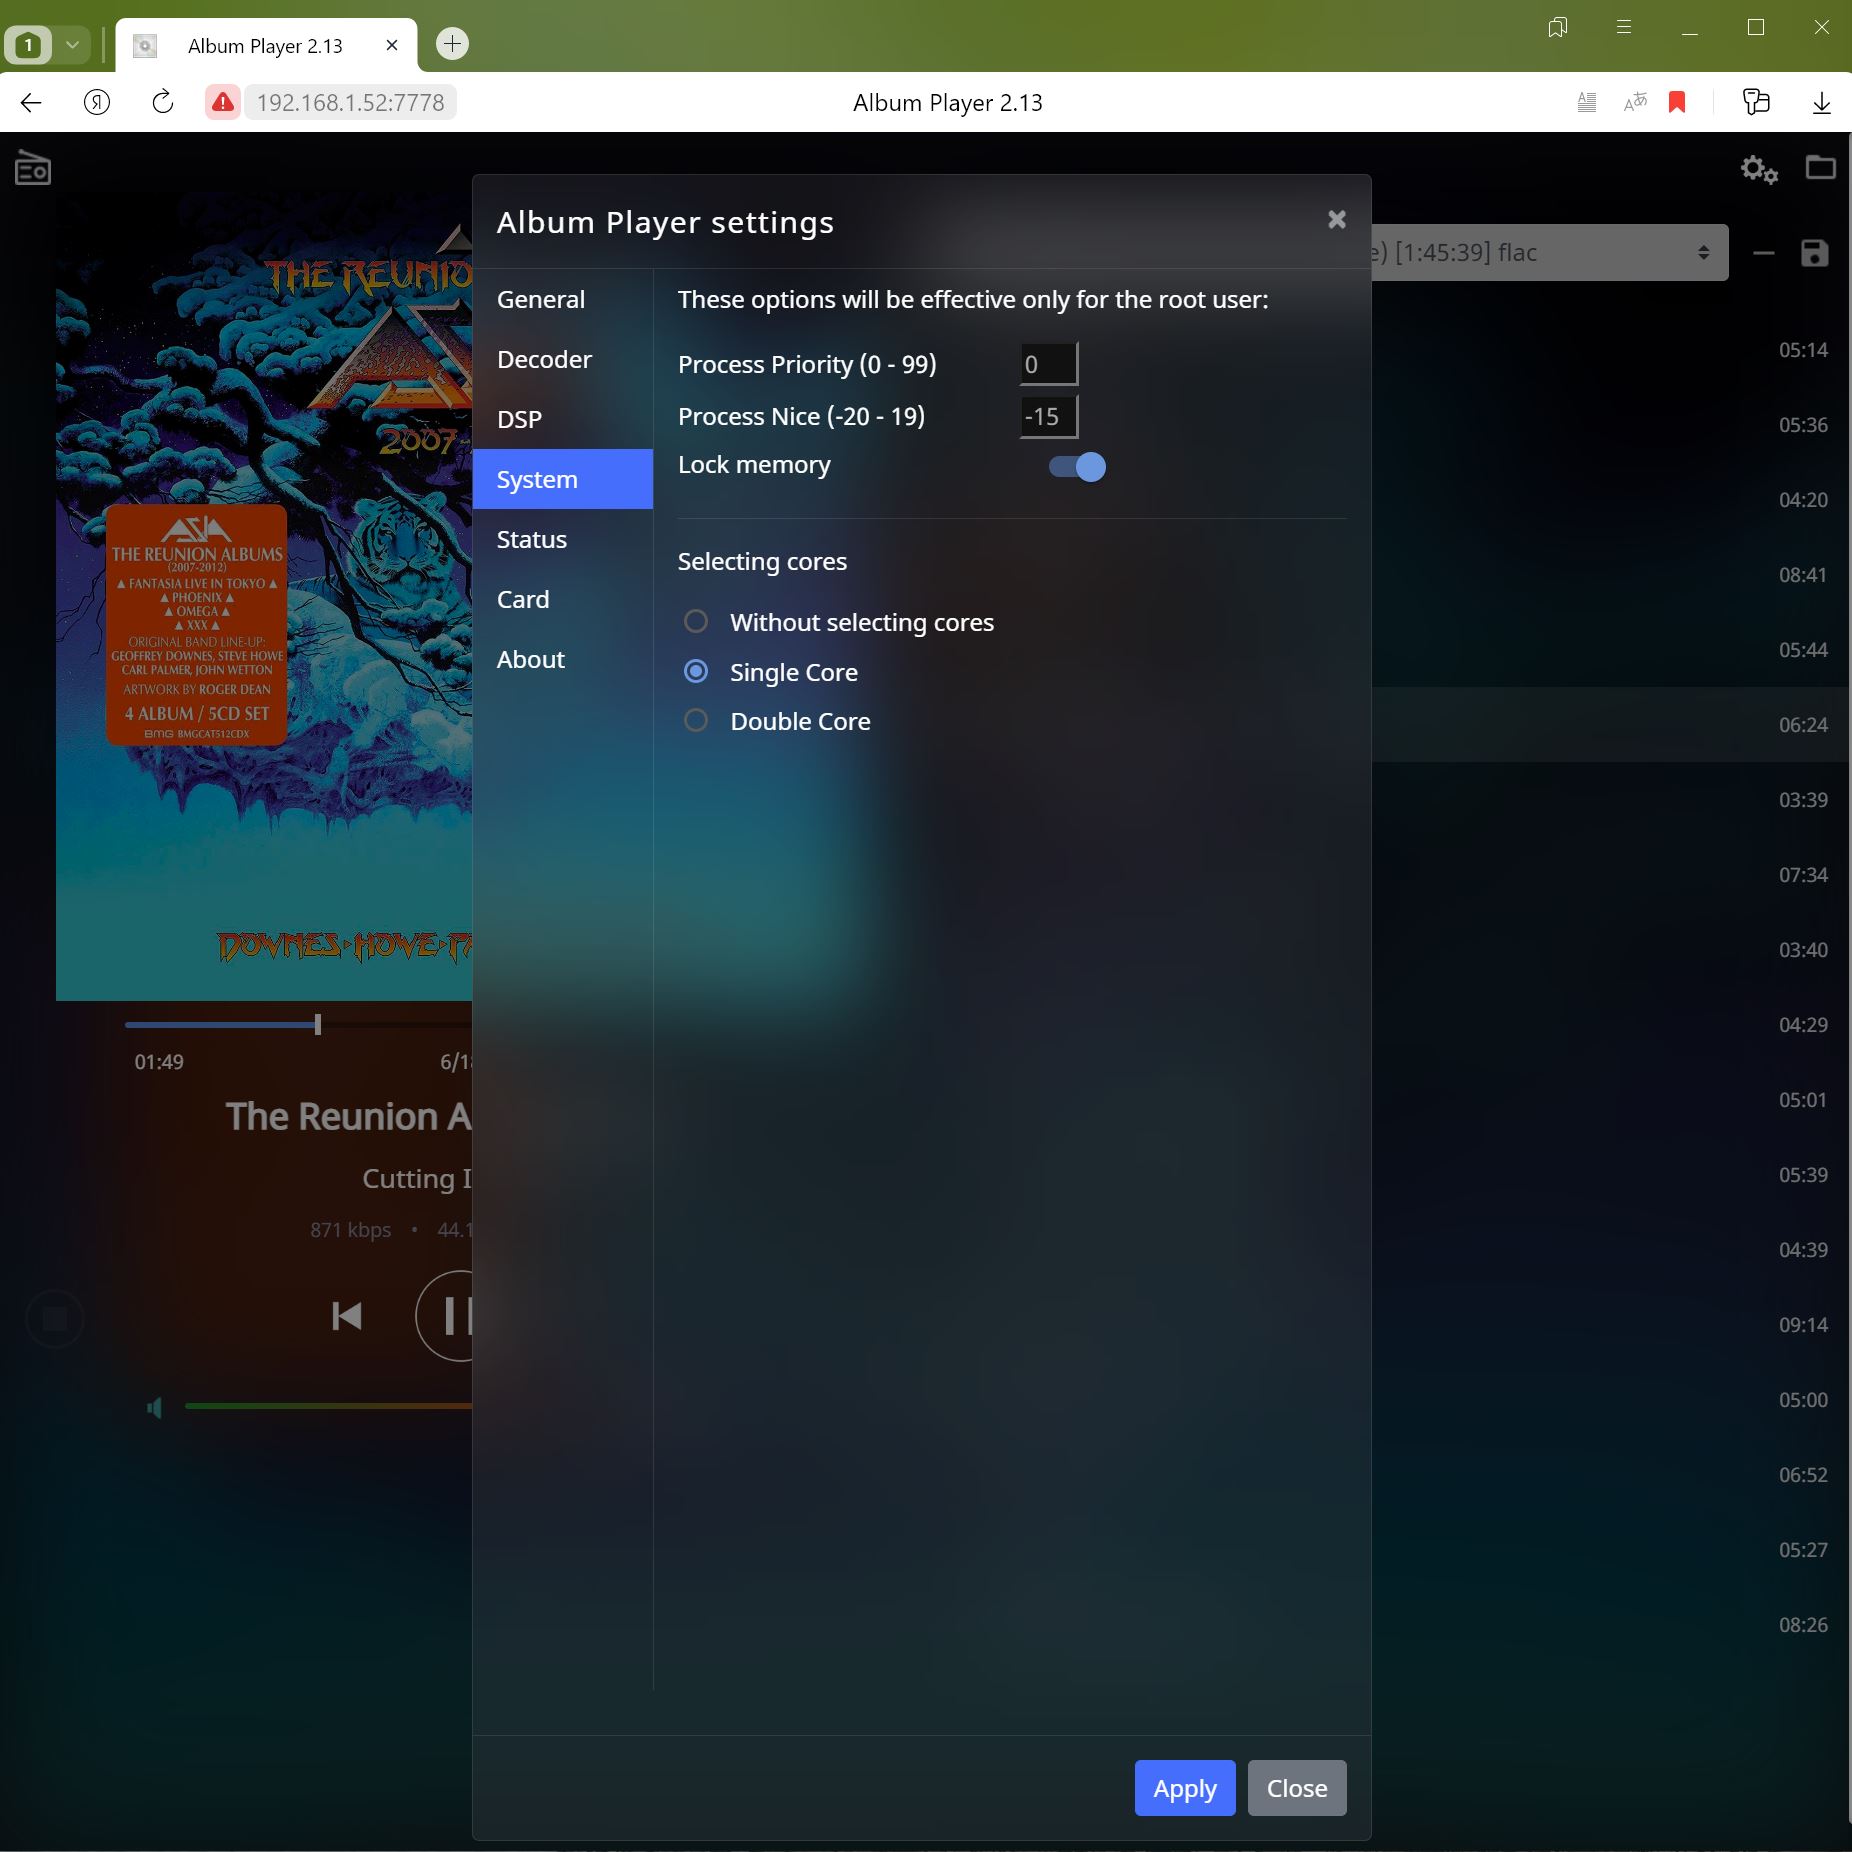Screen dimensions: 1852x1852
Task: Open the folder browser icon
Action: click(x=1820, y=168)
